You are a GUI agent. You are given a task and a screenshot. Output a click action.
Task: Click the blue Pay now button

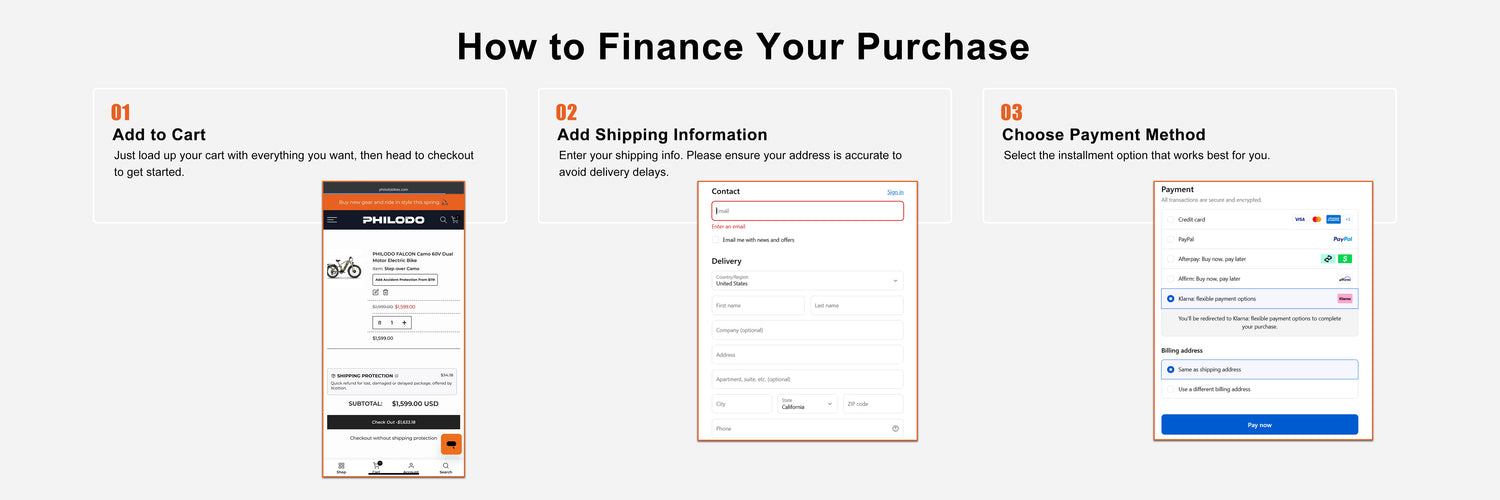(1259, 425)
